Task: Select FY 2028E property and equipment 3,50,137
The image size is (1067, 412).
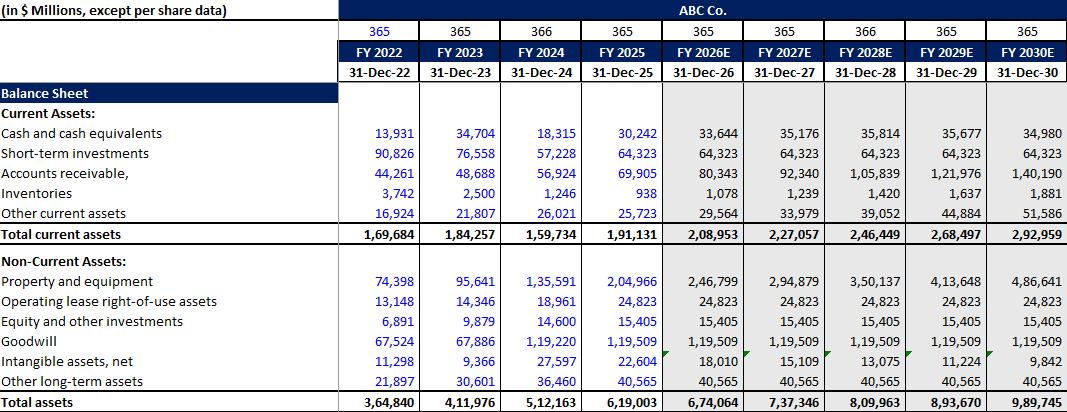Action: (x=875, y=281)
